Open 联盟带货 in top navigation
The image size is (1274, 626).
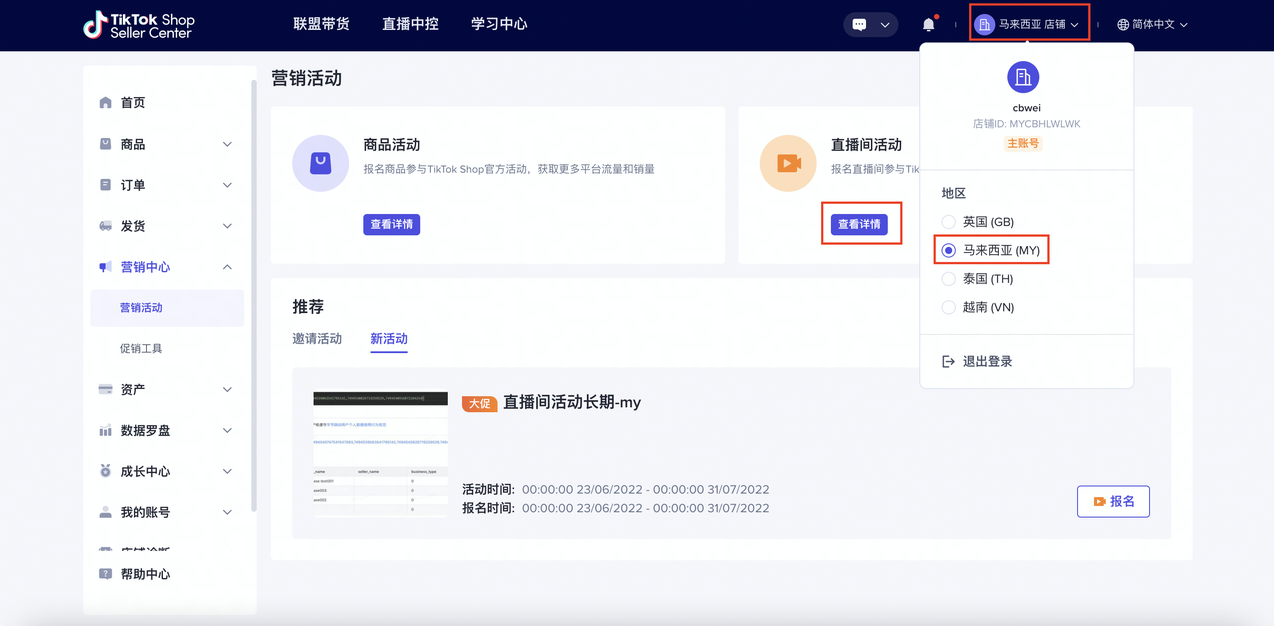click(321, 24)
